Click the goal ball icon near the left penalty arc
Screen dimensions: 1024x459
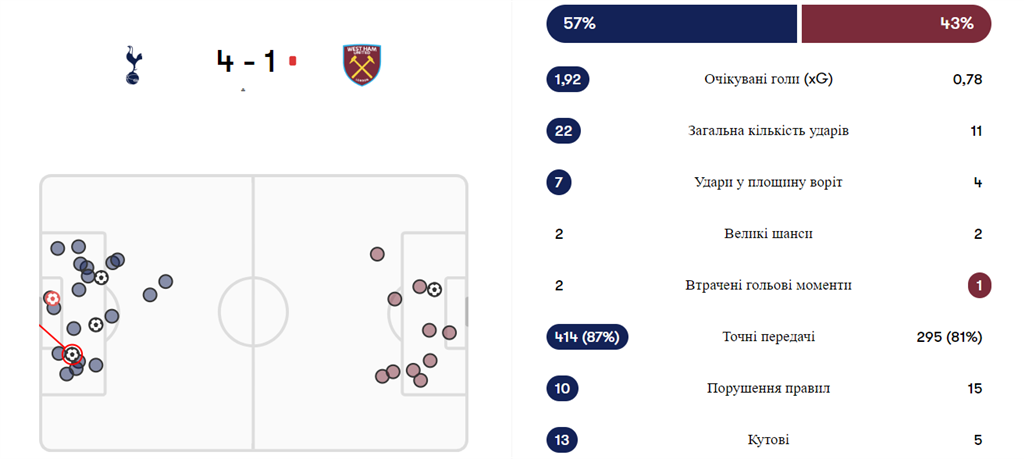pyautogui.click(x=95, y=324)
